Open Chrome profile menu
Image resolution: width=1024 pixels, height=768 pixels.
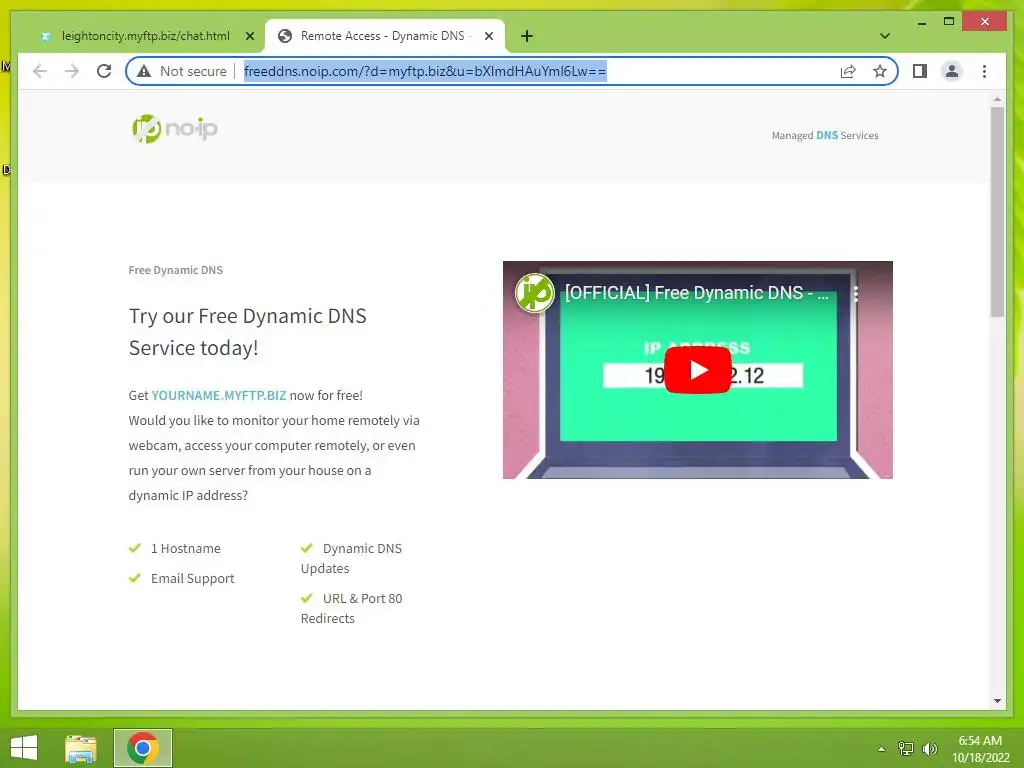click(x=952, y=71)
